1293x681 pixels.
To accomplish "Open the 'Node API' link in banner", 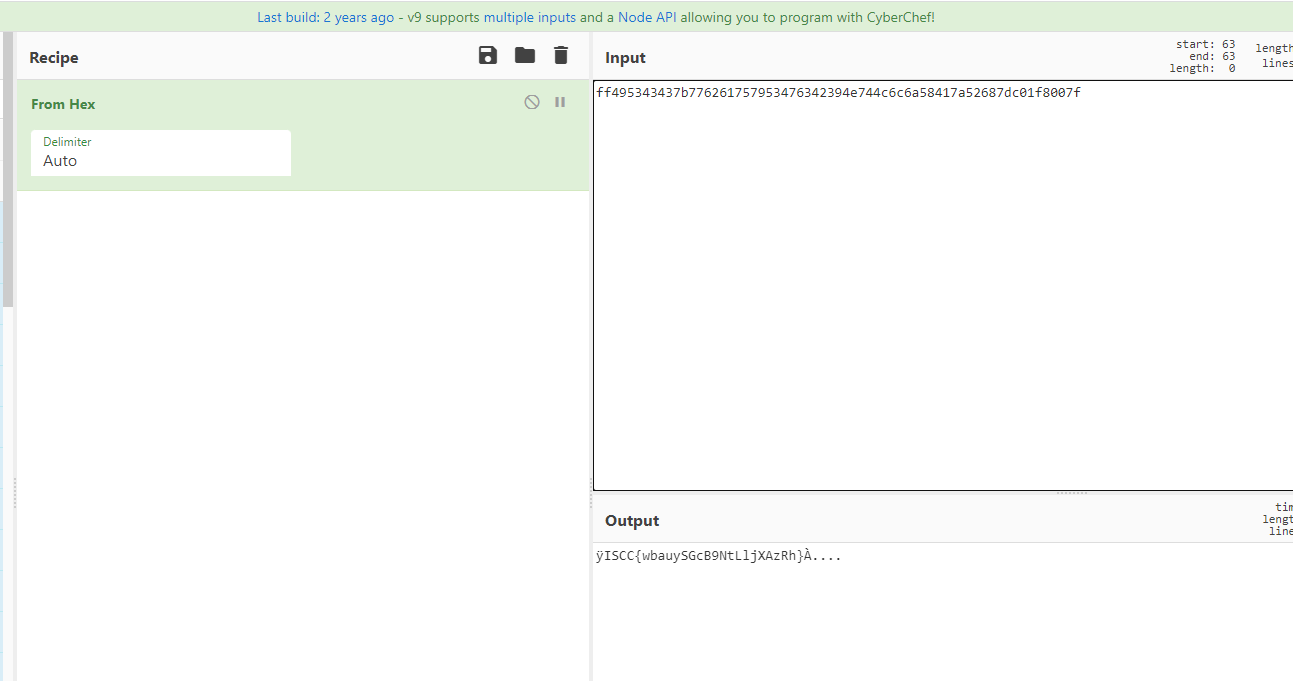I will click(x=647, y=17).
